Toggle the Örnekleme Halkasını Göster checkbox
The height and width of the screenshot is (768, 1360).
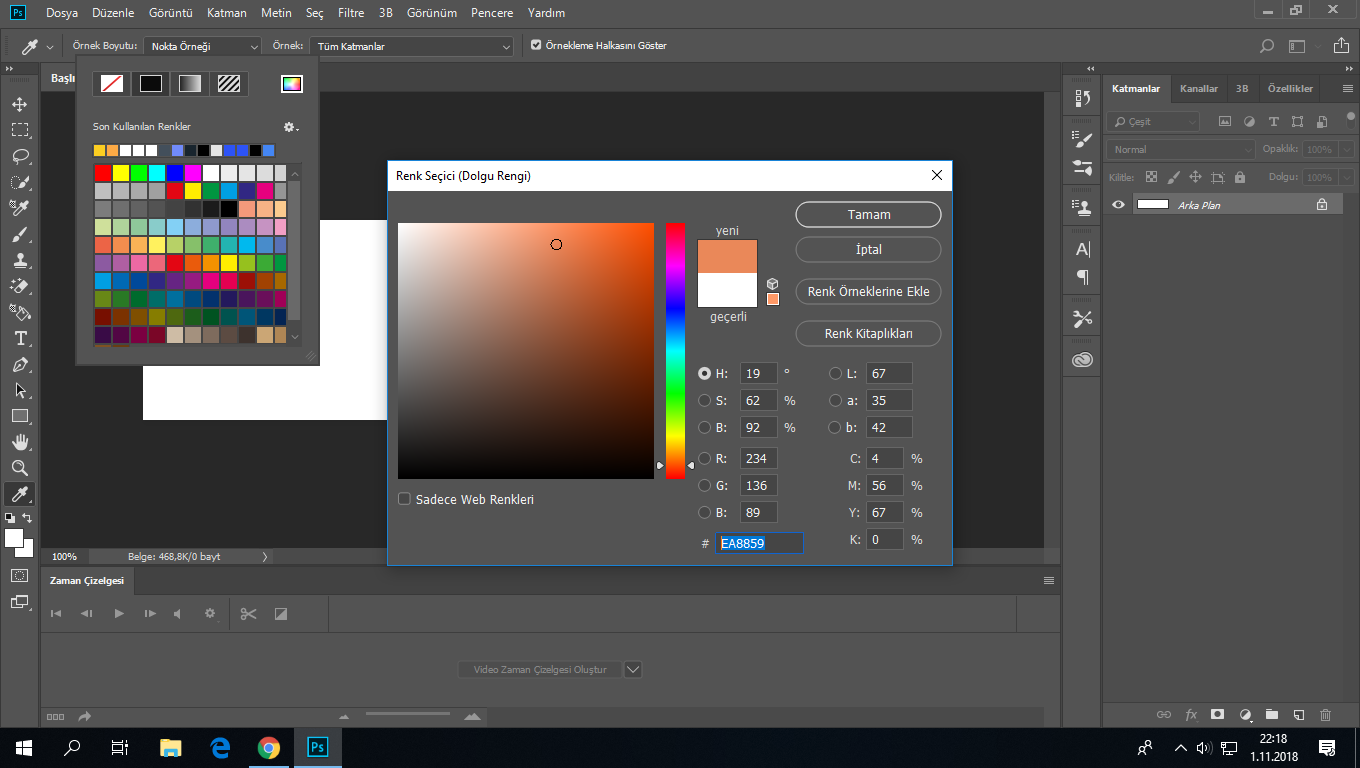click(536, 45)
